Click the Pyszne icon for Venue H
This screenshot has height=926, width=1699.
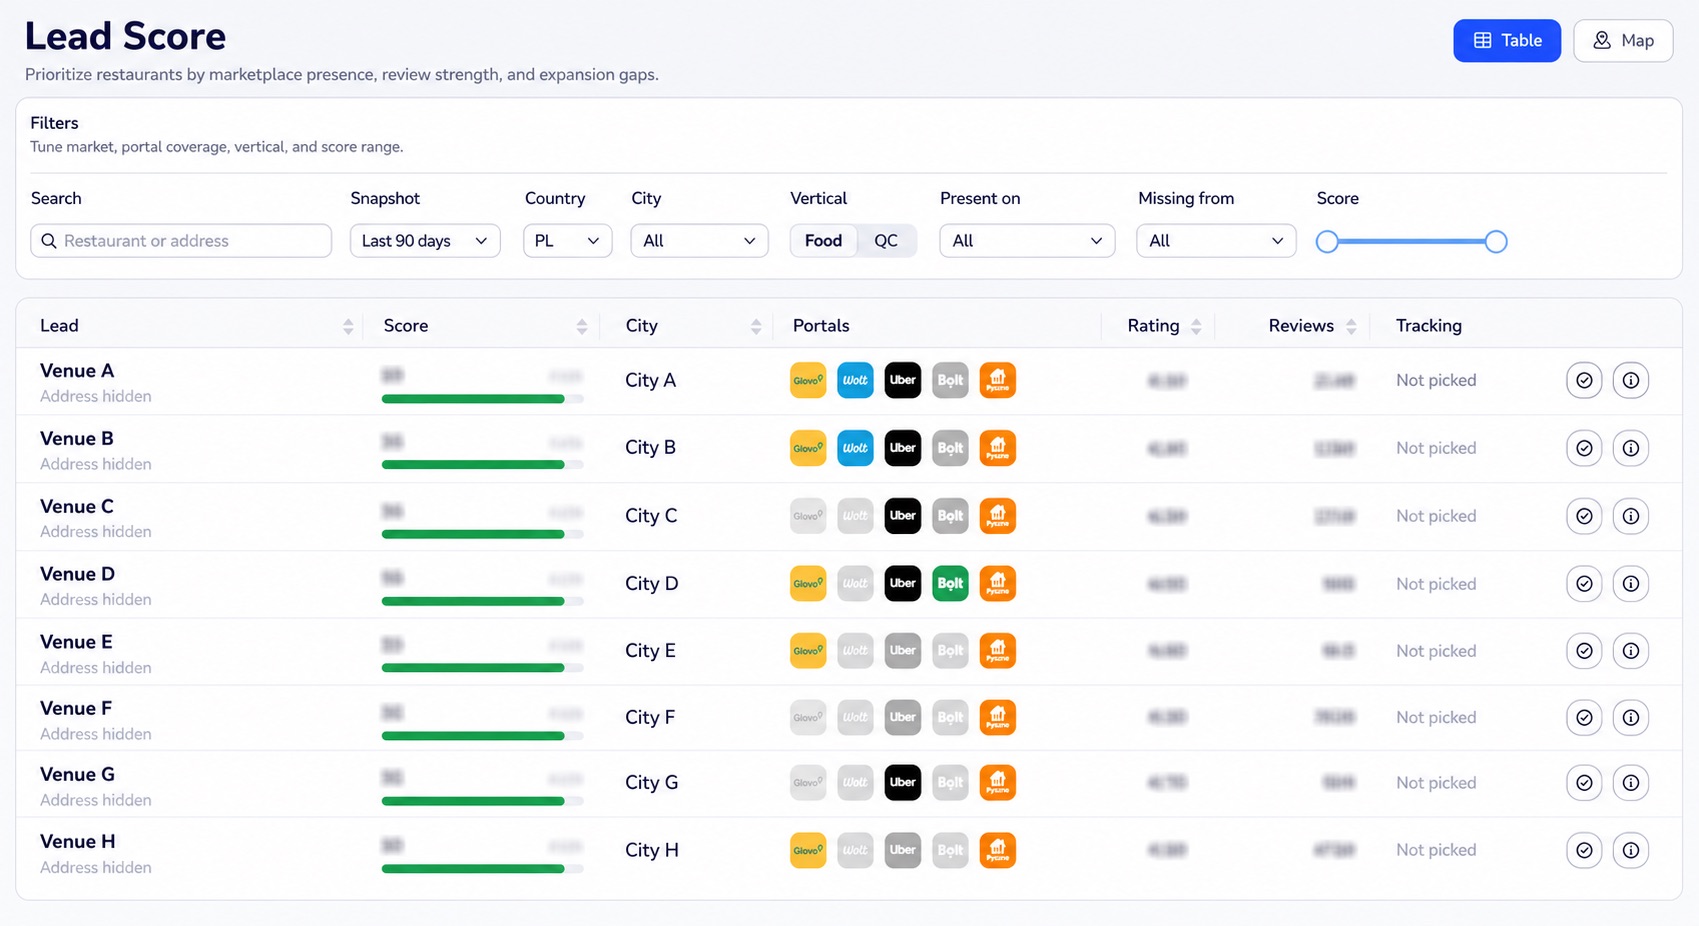998,850
